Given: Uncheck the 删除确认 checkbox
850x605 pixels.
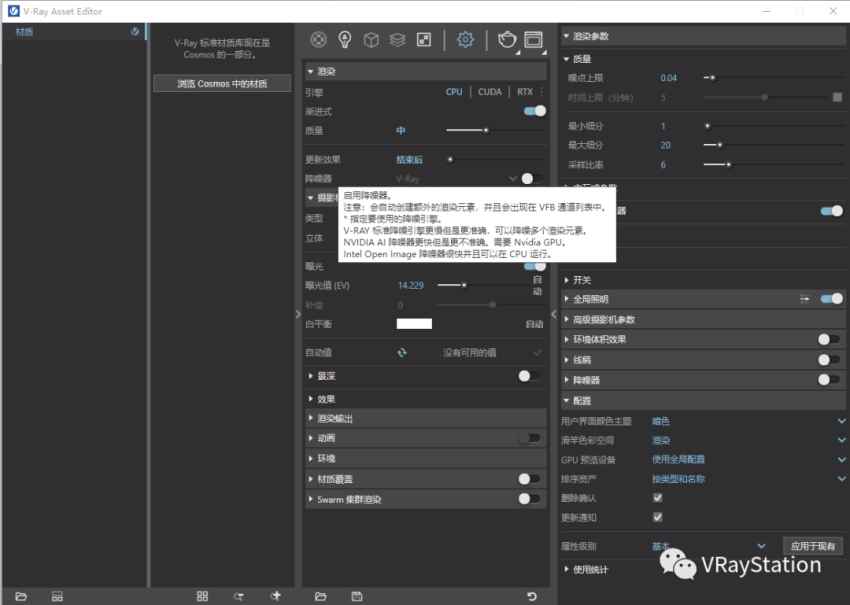Looking at the screenshot, I should 658,498.
